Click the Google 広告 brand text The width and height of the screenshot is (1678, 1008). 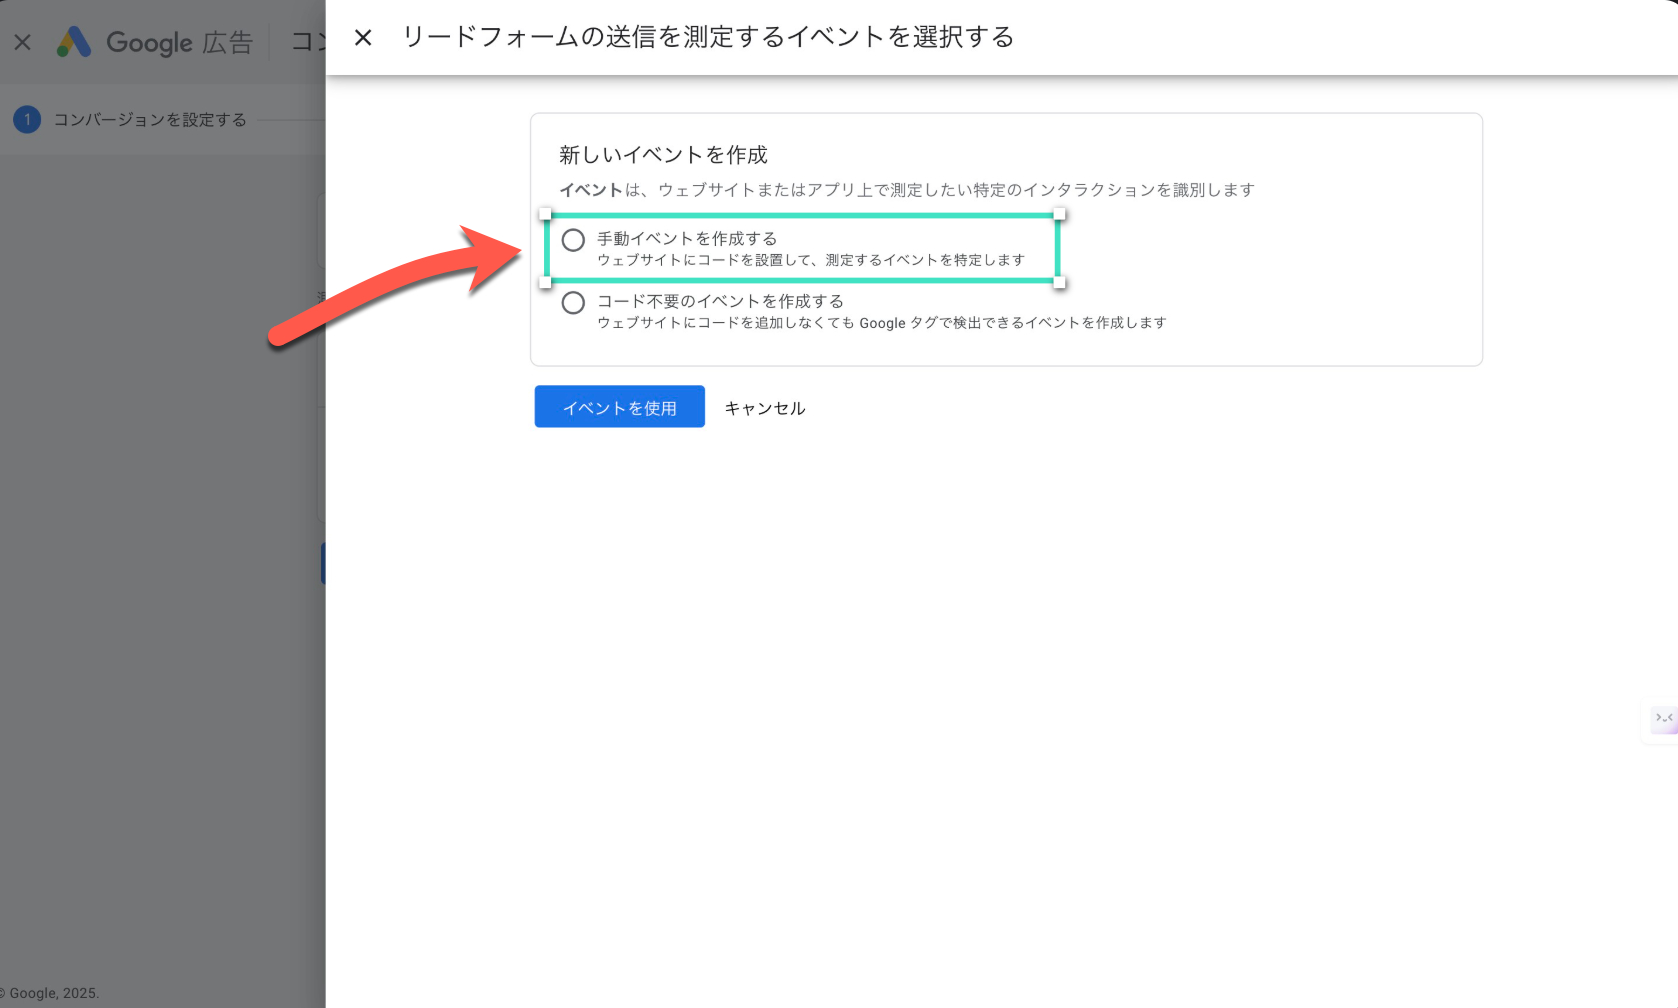(180, 43)
